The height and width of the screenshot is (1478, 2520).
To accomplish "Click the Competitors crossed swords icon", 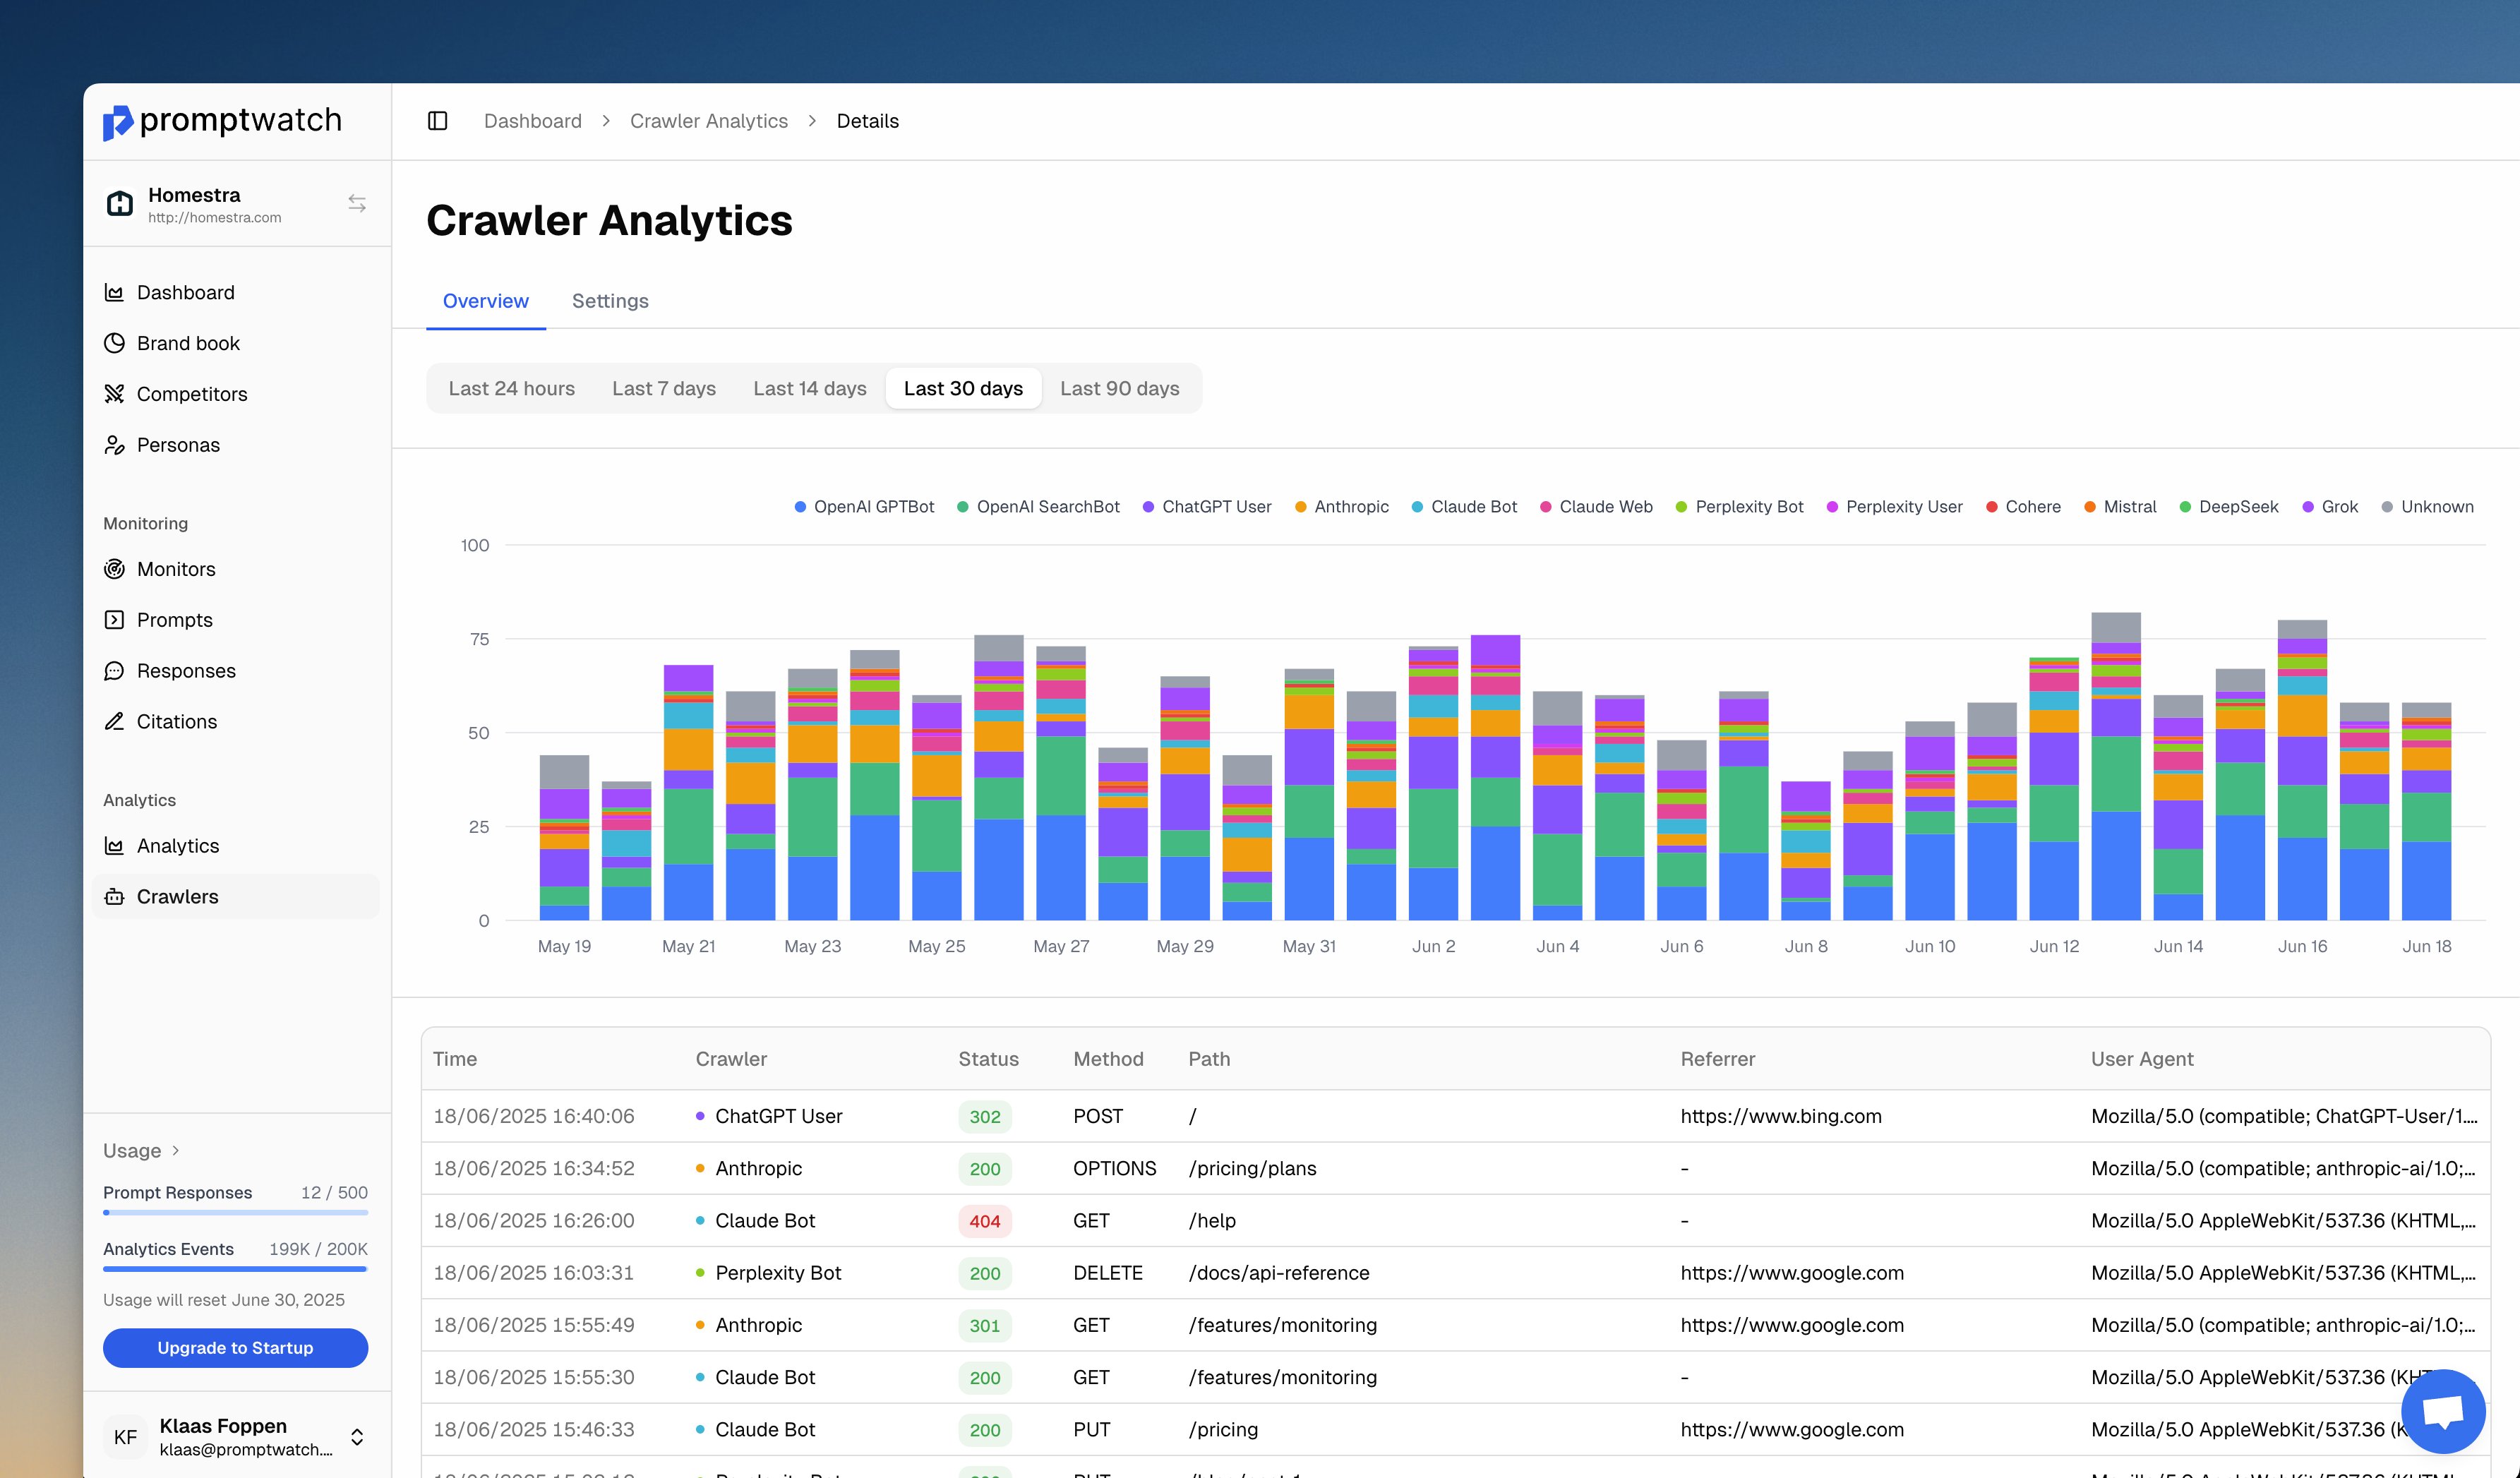I will tap(114, 394).
